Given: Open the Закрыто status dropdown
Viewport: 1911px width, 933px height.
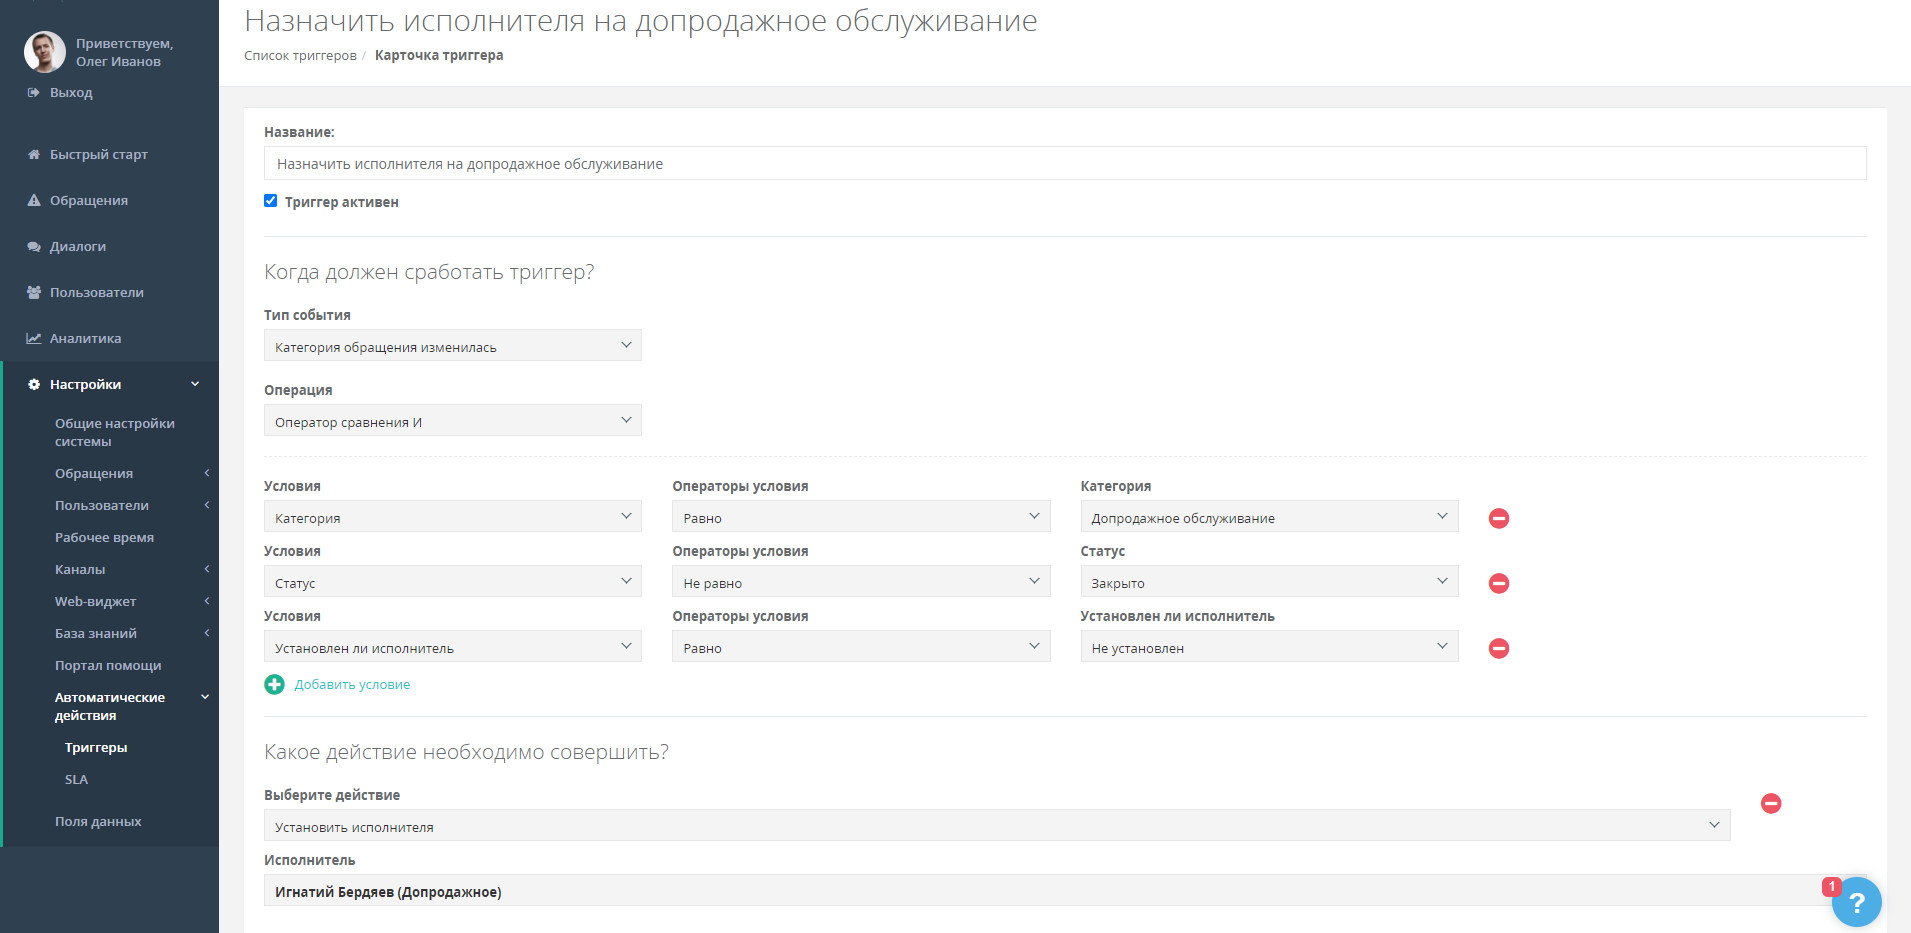Looking at the screenshot, I should click(x=1269, y=582).
